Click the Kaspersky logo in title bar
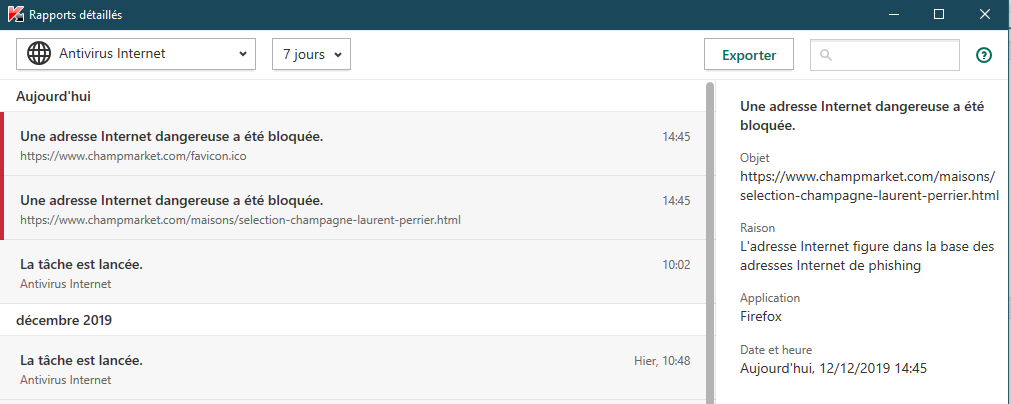Viewport: 1011px width, 404px height. (15, 15)
